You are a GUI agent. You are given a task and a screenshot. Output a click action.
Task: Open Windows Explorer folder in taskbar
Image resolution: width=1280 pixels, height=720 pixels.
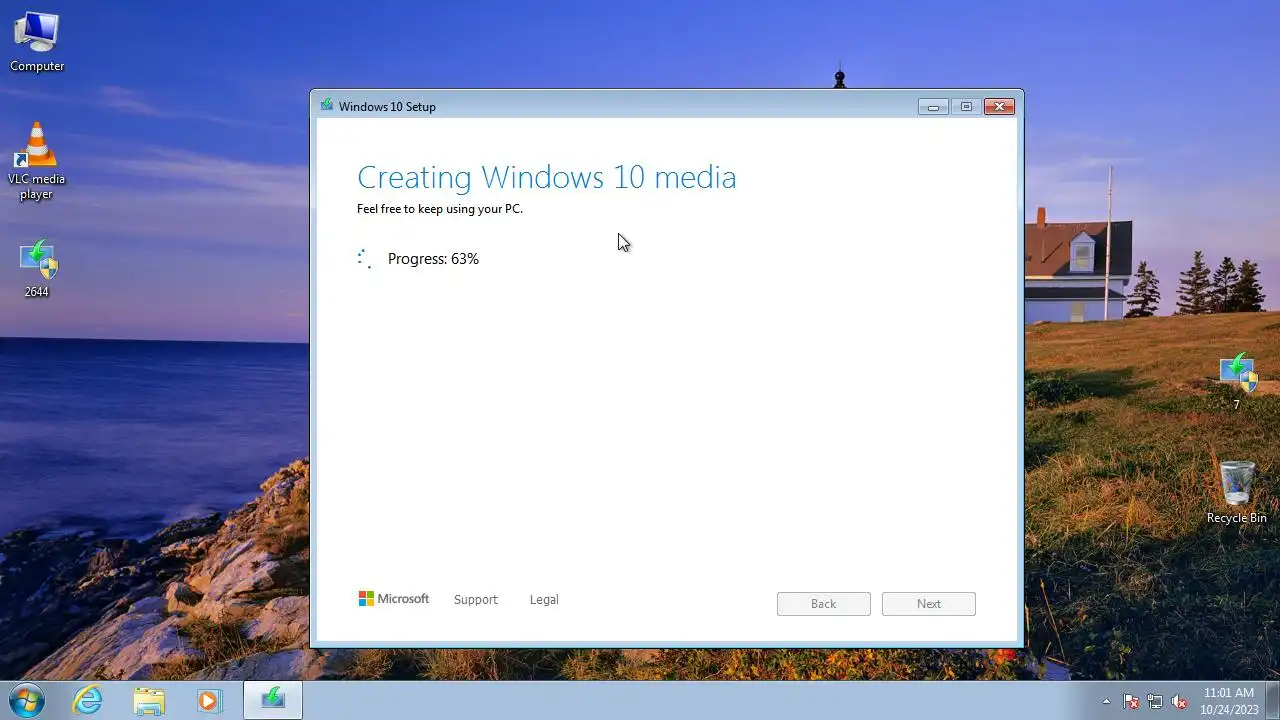tap(148, 700)
